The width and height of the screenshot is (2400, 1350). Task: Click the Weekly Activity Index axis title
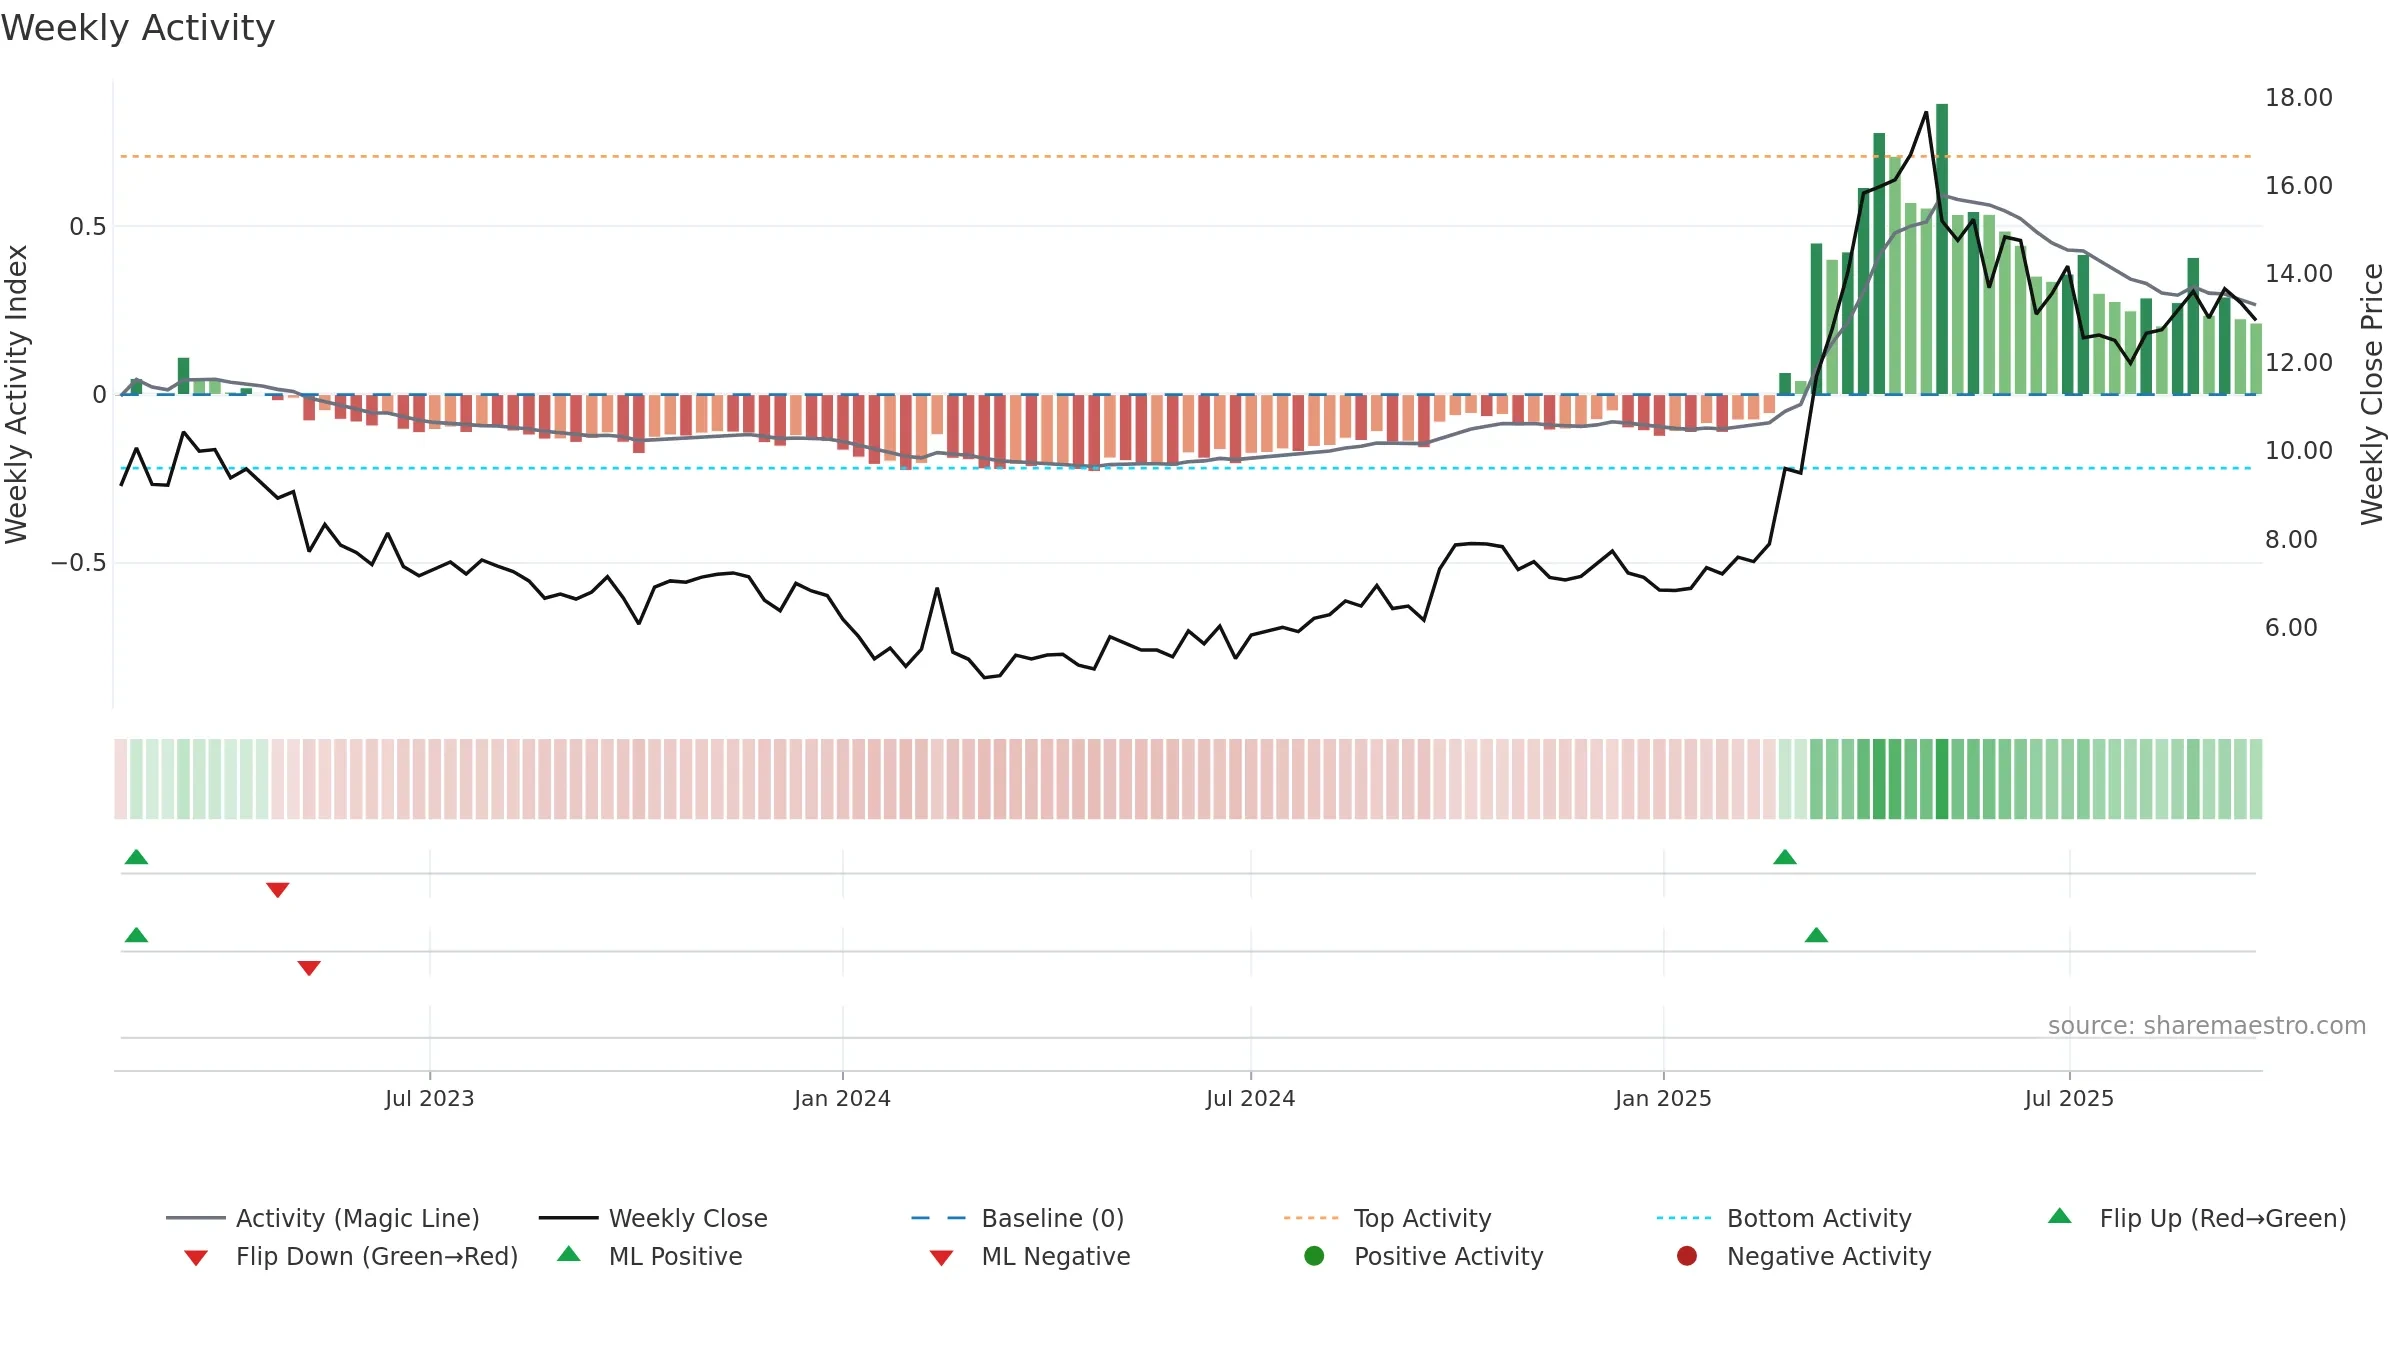point(17,394)
